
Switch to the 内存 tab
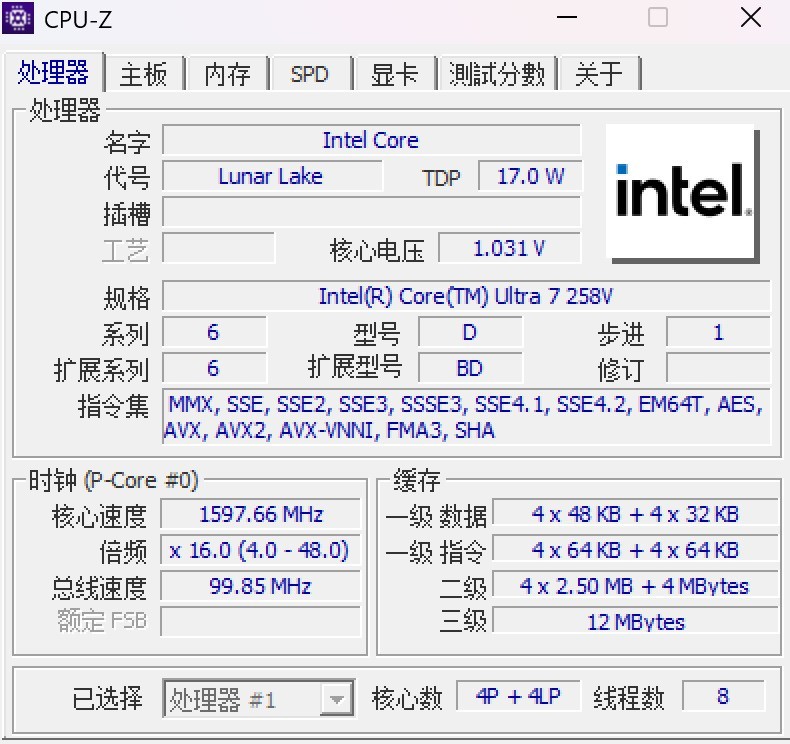(x=227, y=75)
